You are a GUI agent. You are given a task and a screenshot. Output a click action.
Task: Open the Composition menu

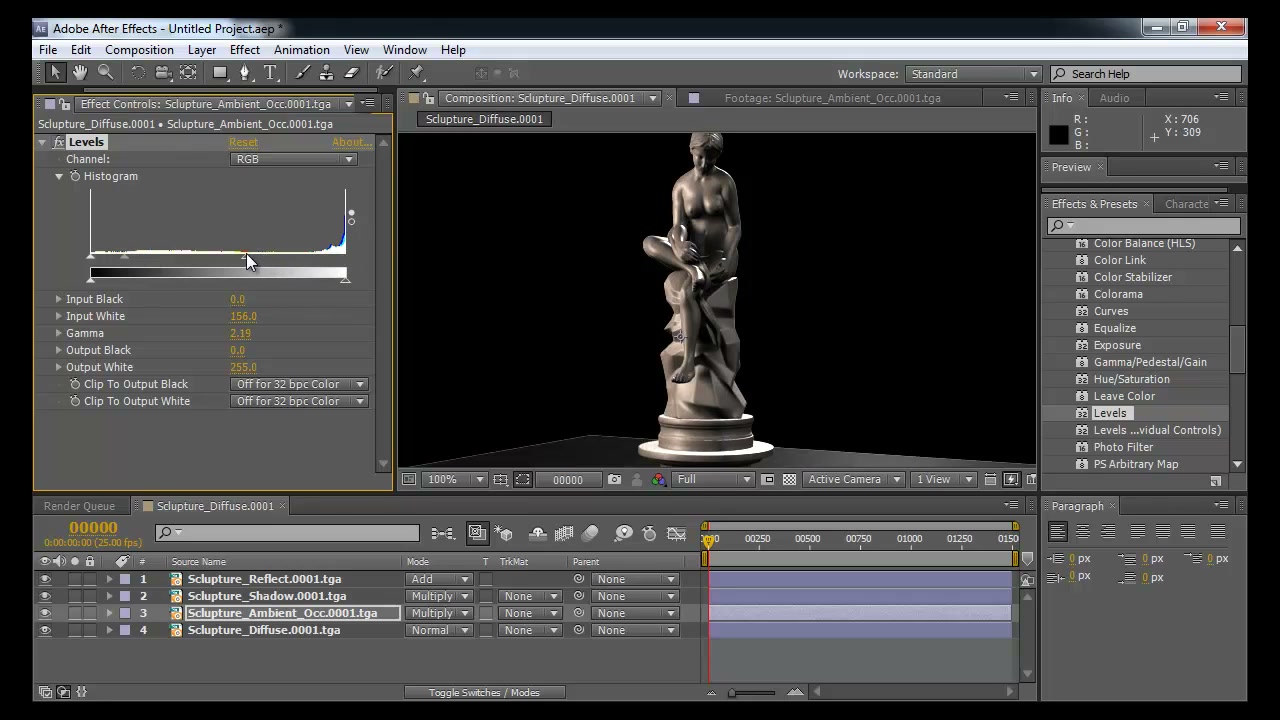click(139, 50)
